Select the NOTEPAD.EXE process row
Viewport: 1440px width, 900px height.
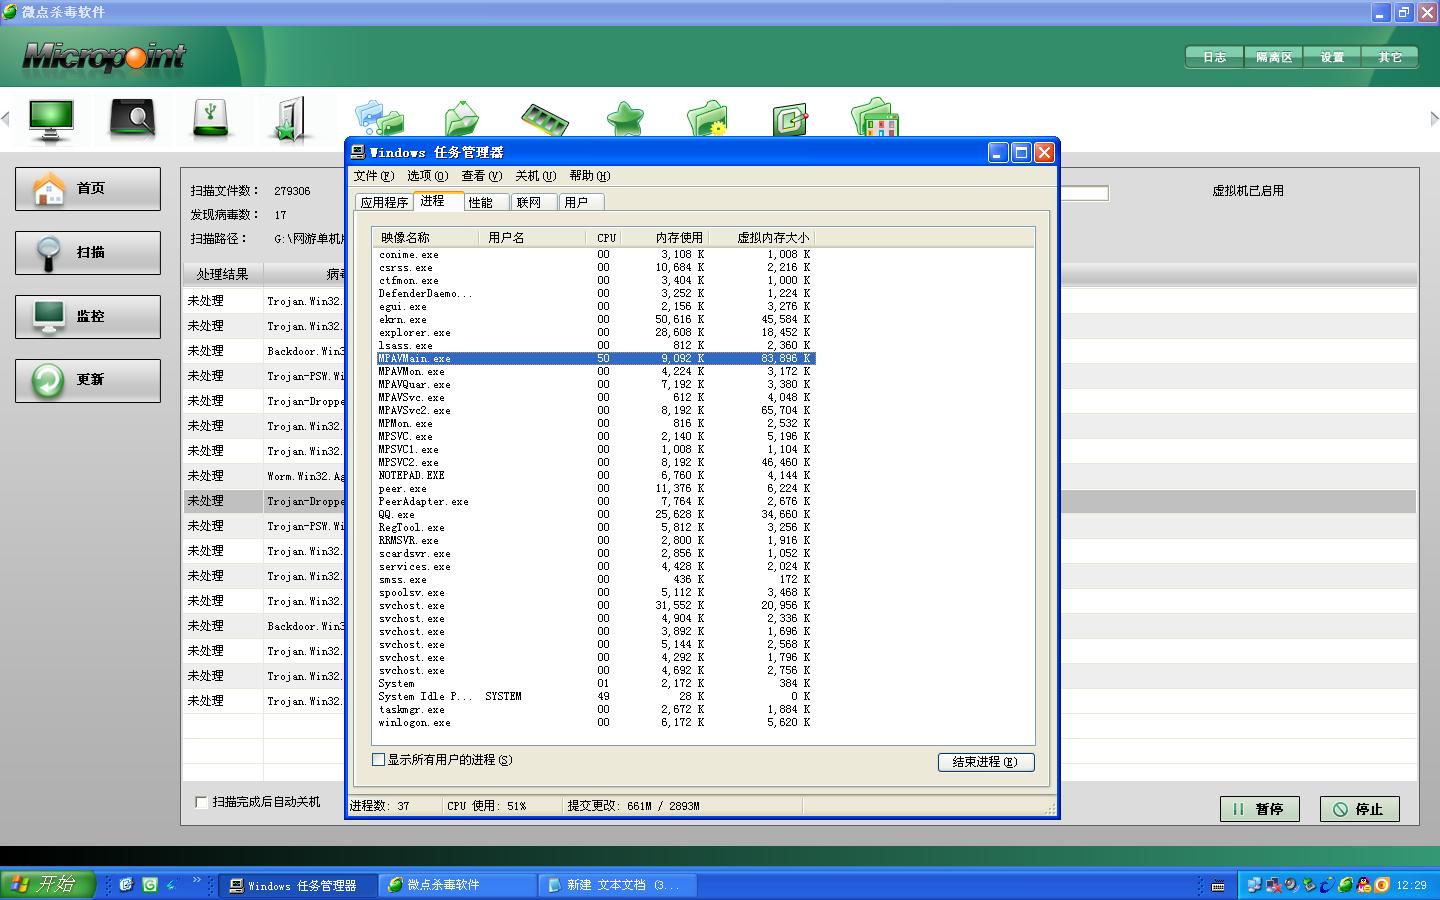click(596, 476)
